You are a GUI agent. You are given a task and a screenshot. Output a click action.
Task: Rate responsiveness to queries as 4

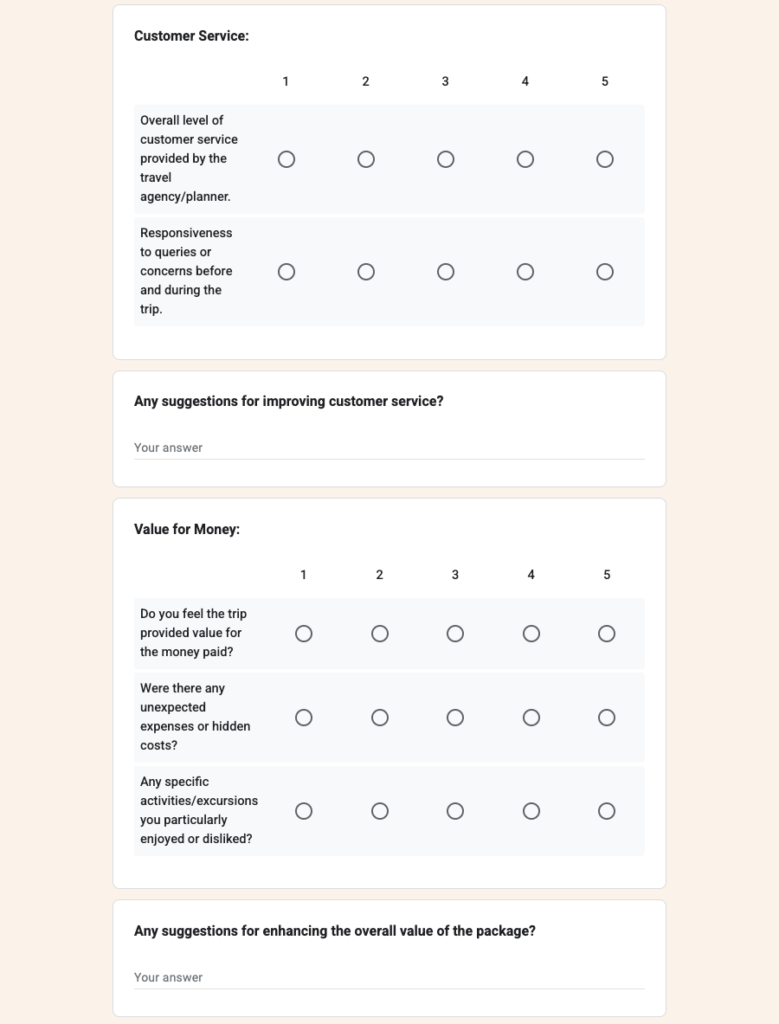coord(525,271)
